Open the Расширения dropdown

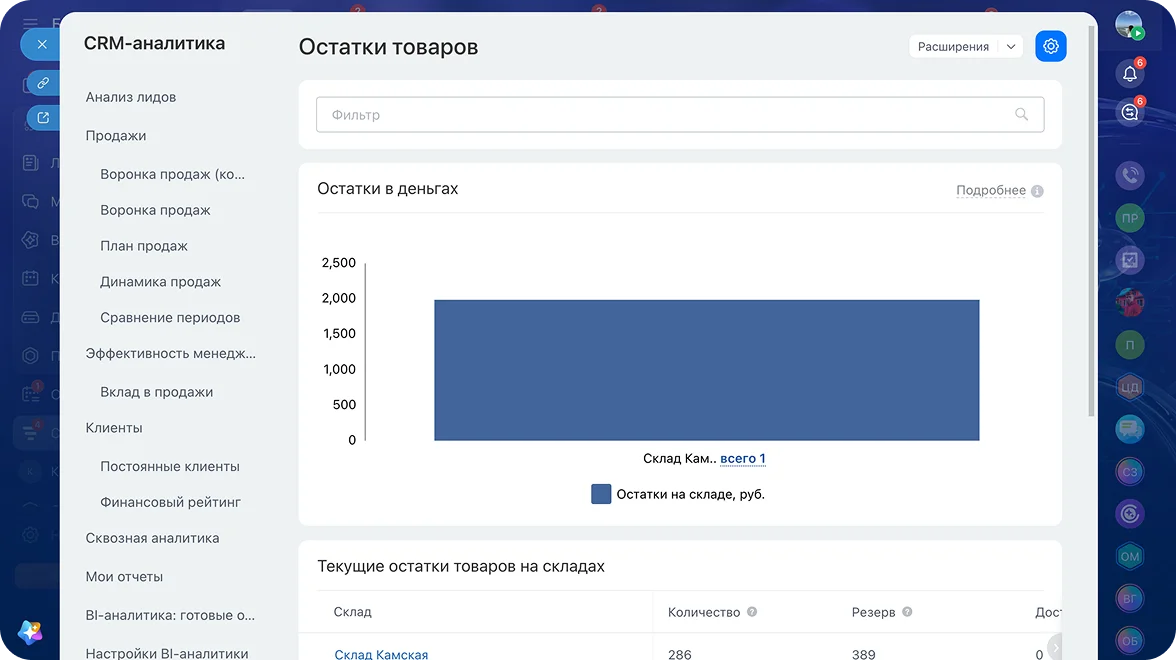[965, 46]
